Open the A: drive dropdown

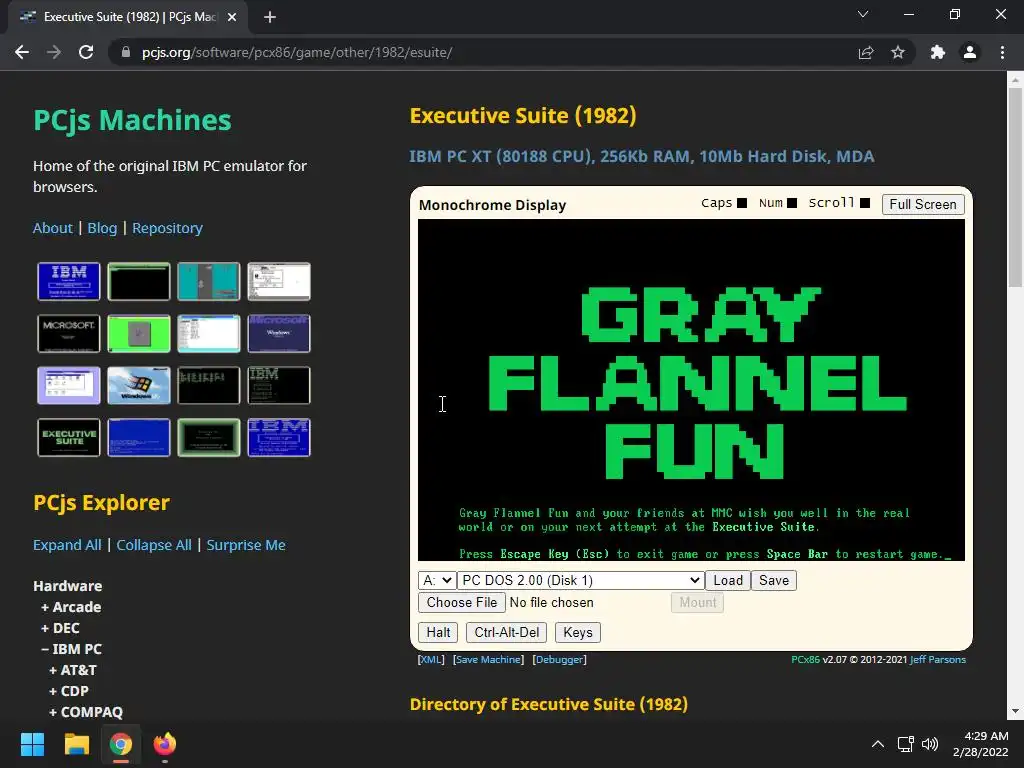[x=437, y=580]
